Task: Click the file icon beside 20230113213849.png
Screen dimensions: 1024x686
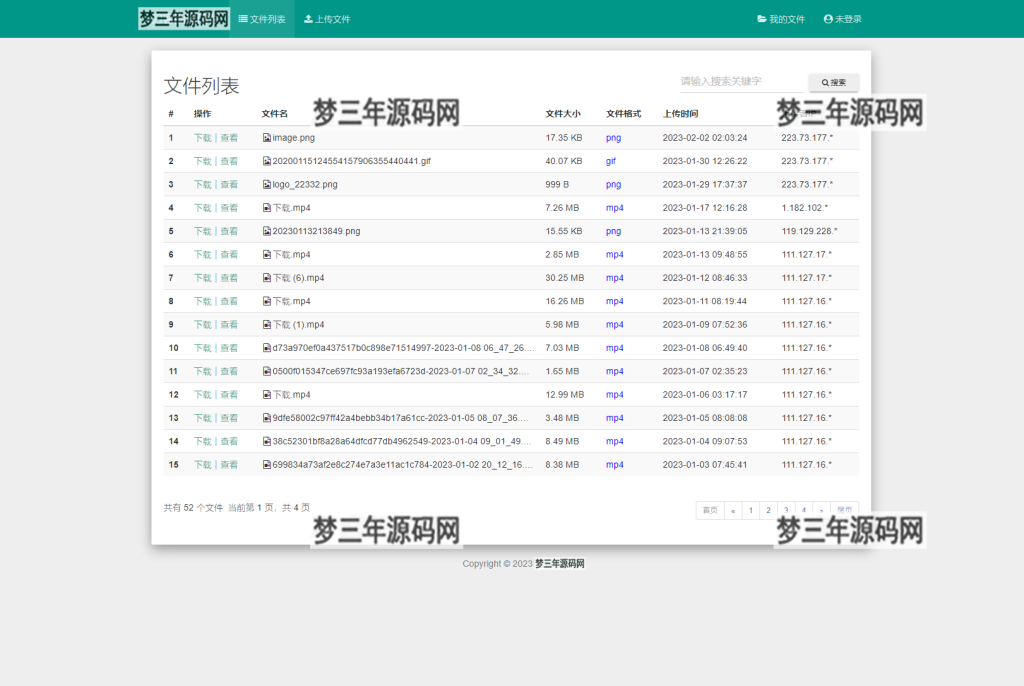Action: [266, 231]
